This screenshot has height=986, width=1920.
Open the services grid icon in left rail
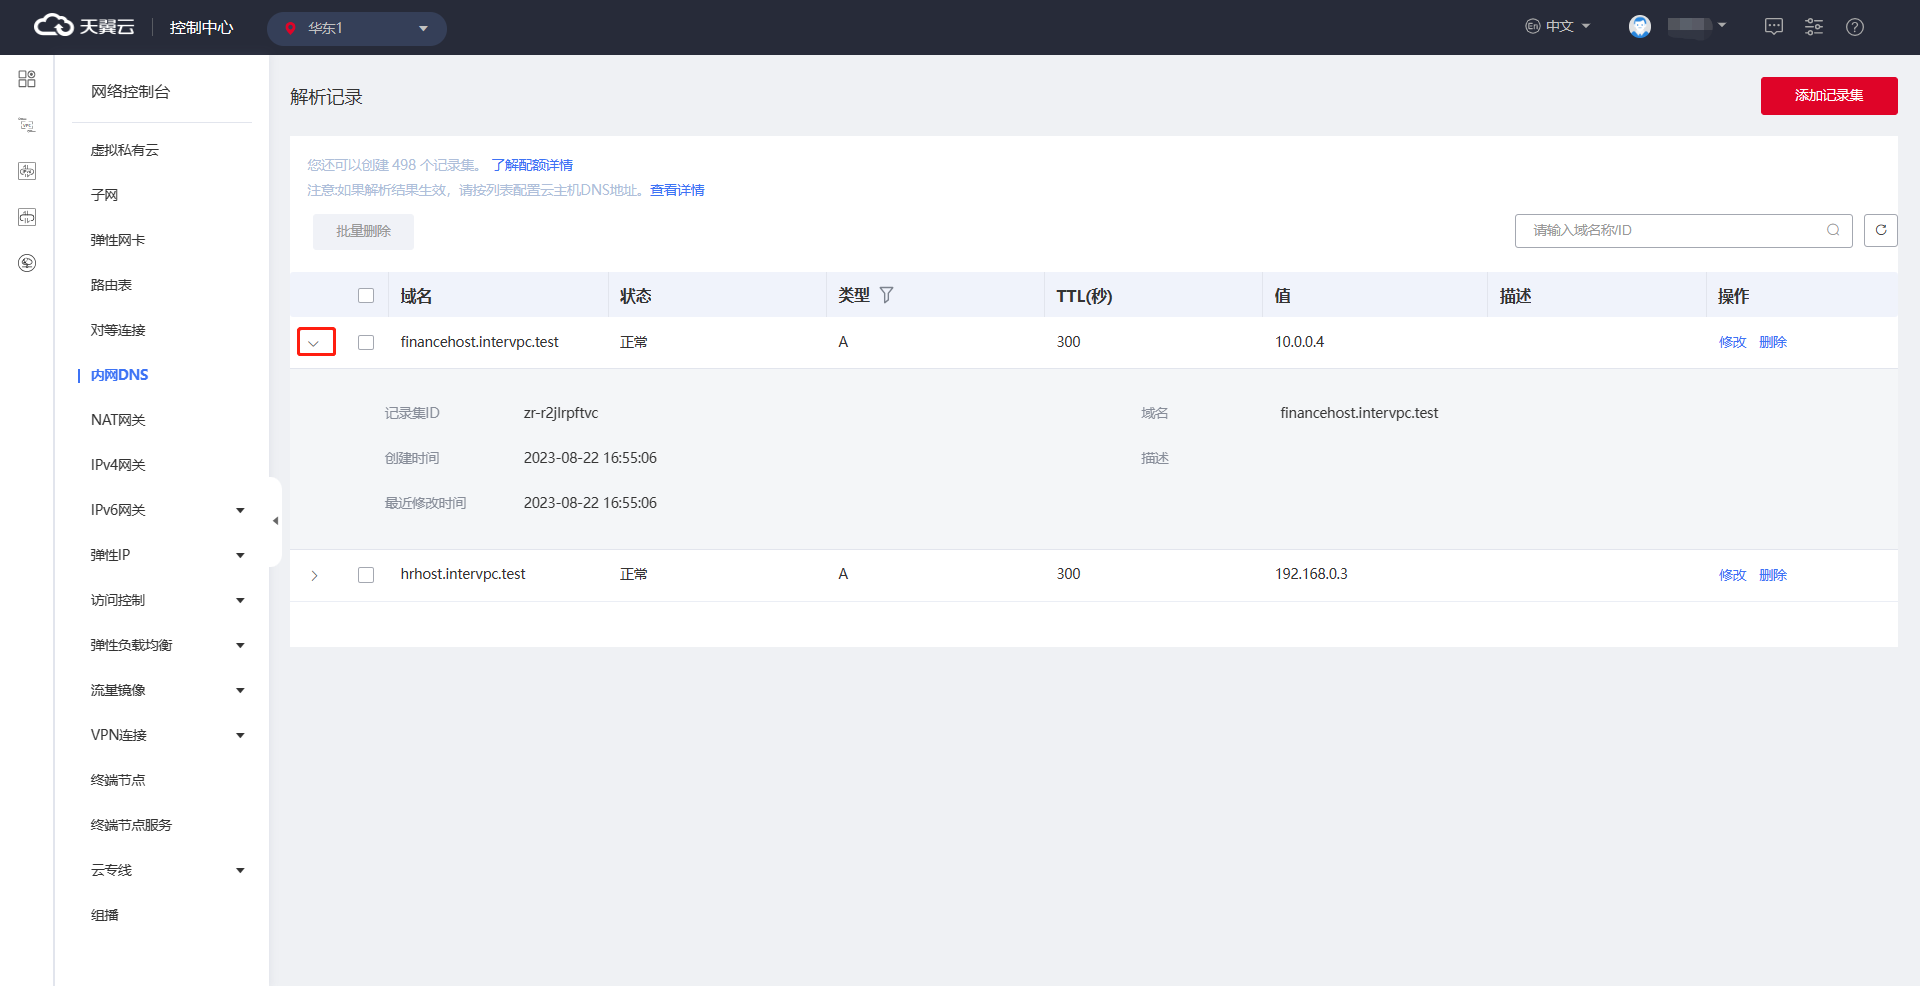27,79
